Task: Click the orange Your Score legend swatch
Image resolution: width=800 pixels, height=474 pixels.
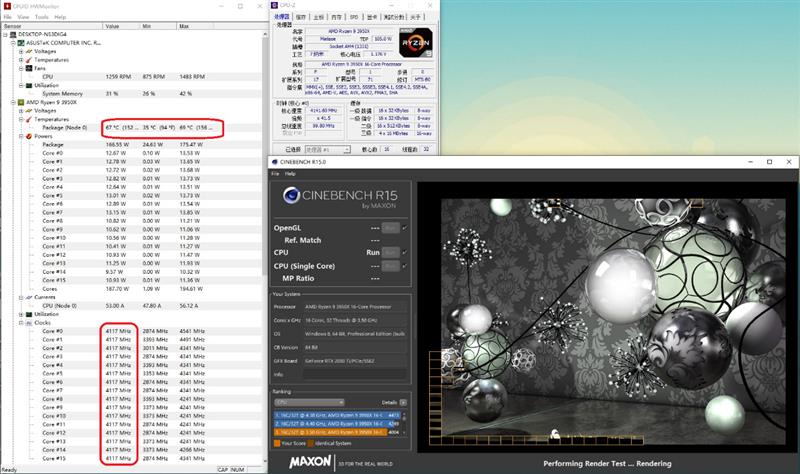Action: (x=277, y=443)
